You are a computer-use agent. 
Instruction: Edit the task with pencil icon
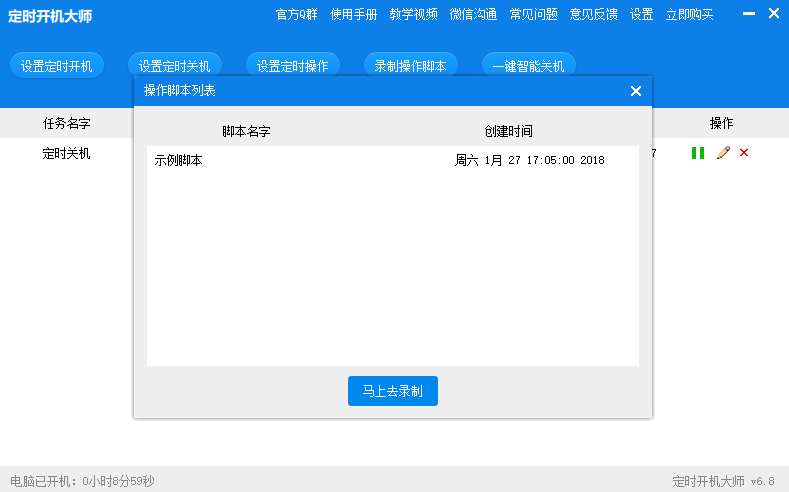[x=723, y=153]
